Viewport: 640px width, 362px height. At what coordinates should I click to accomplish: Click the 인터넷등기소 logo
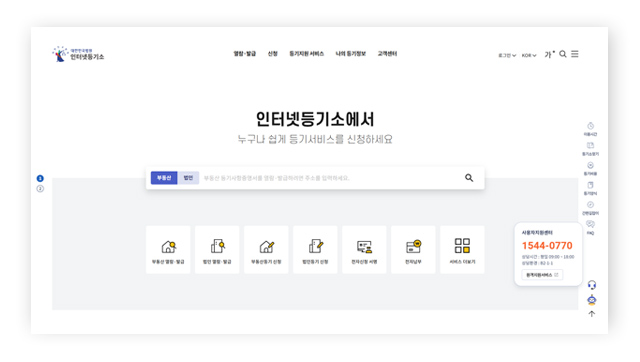click(x=78, y=54)
